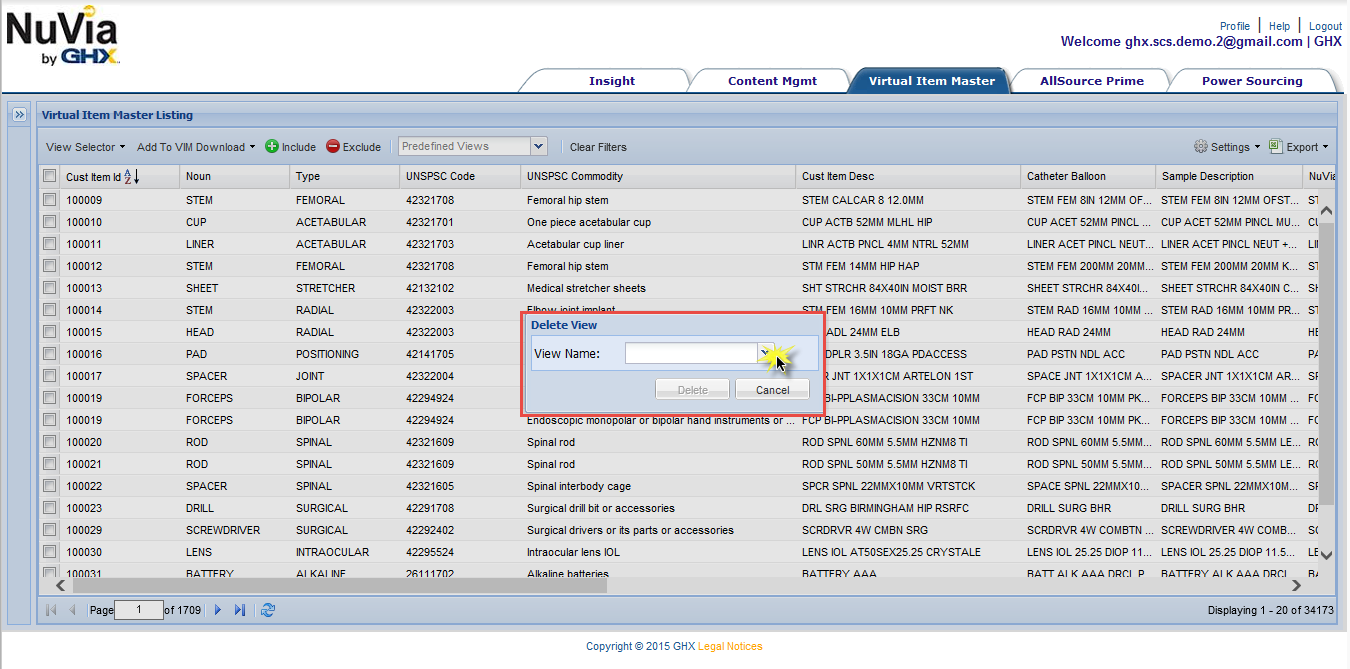Click Clear Filters button

(x=598, y=147)
